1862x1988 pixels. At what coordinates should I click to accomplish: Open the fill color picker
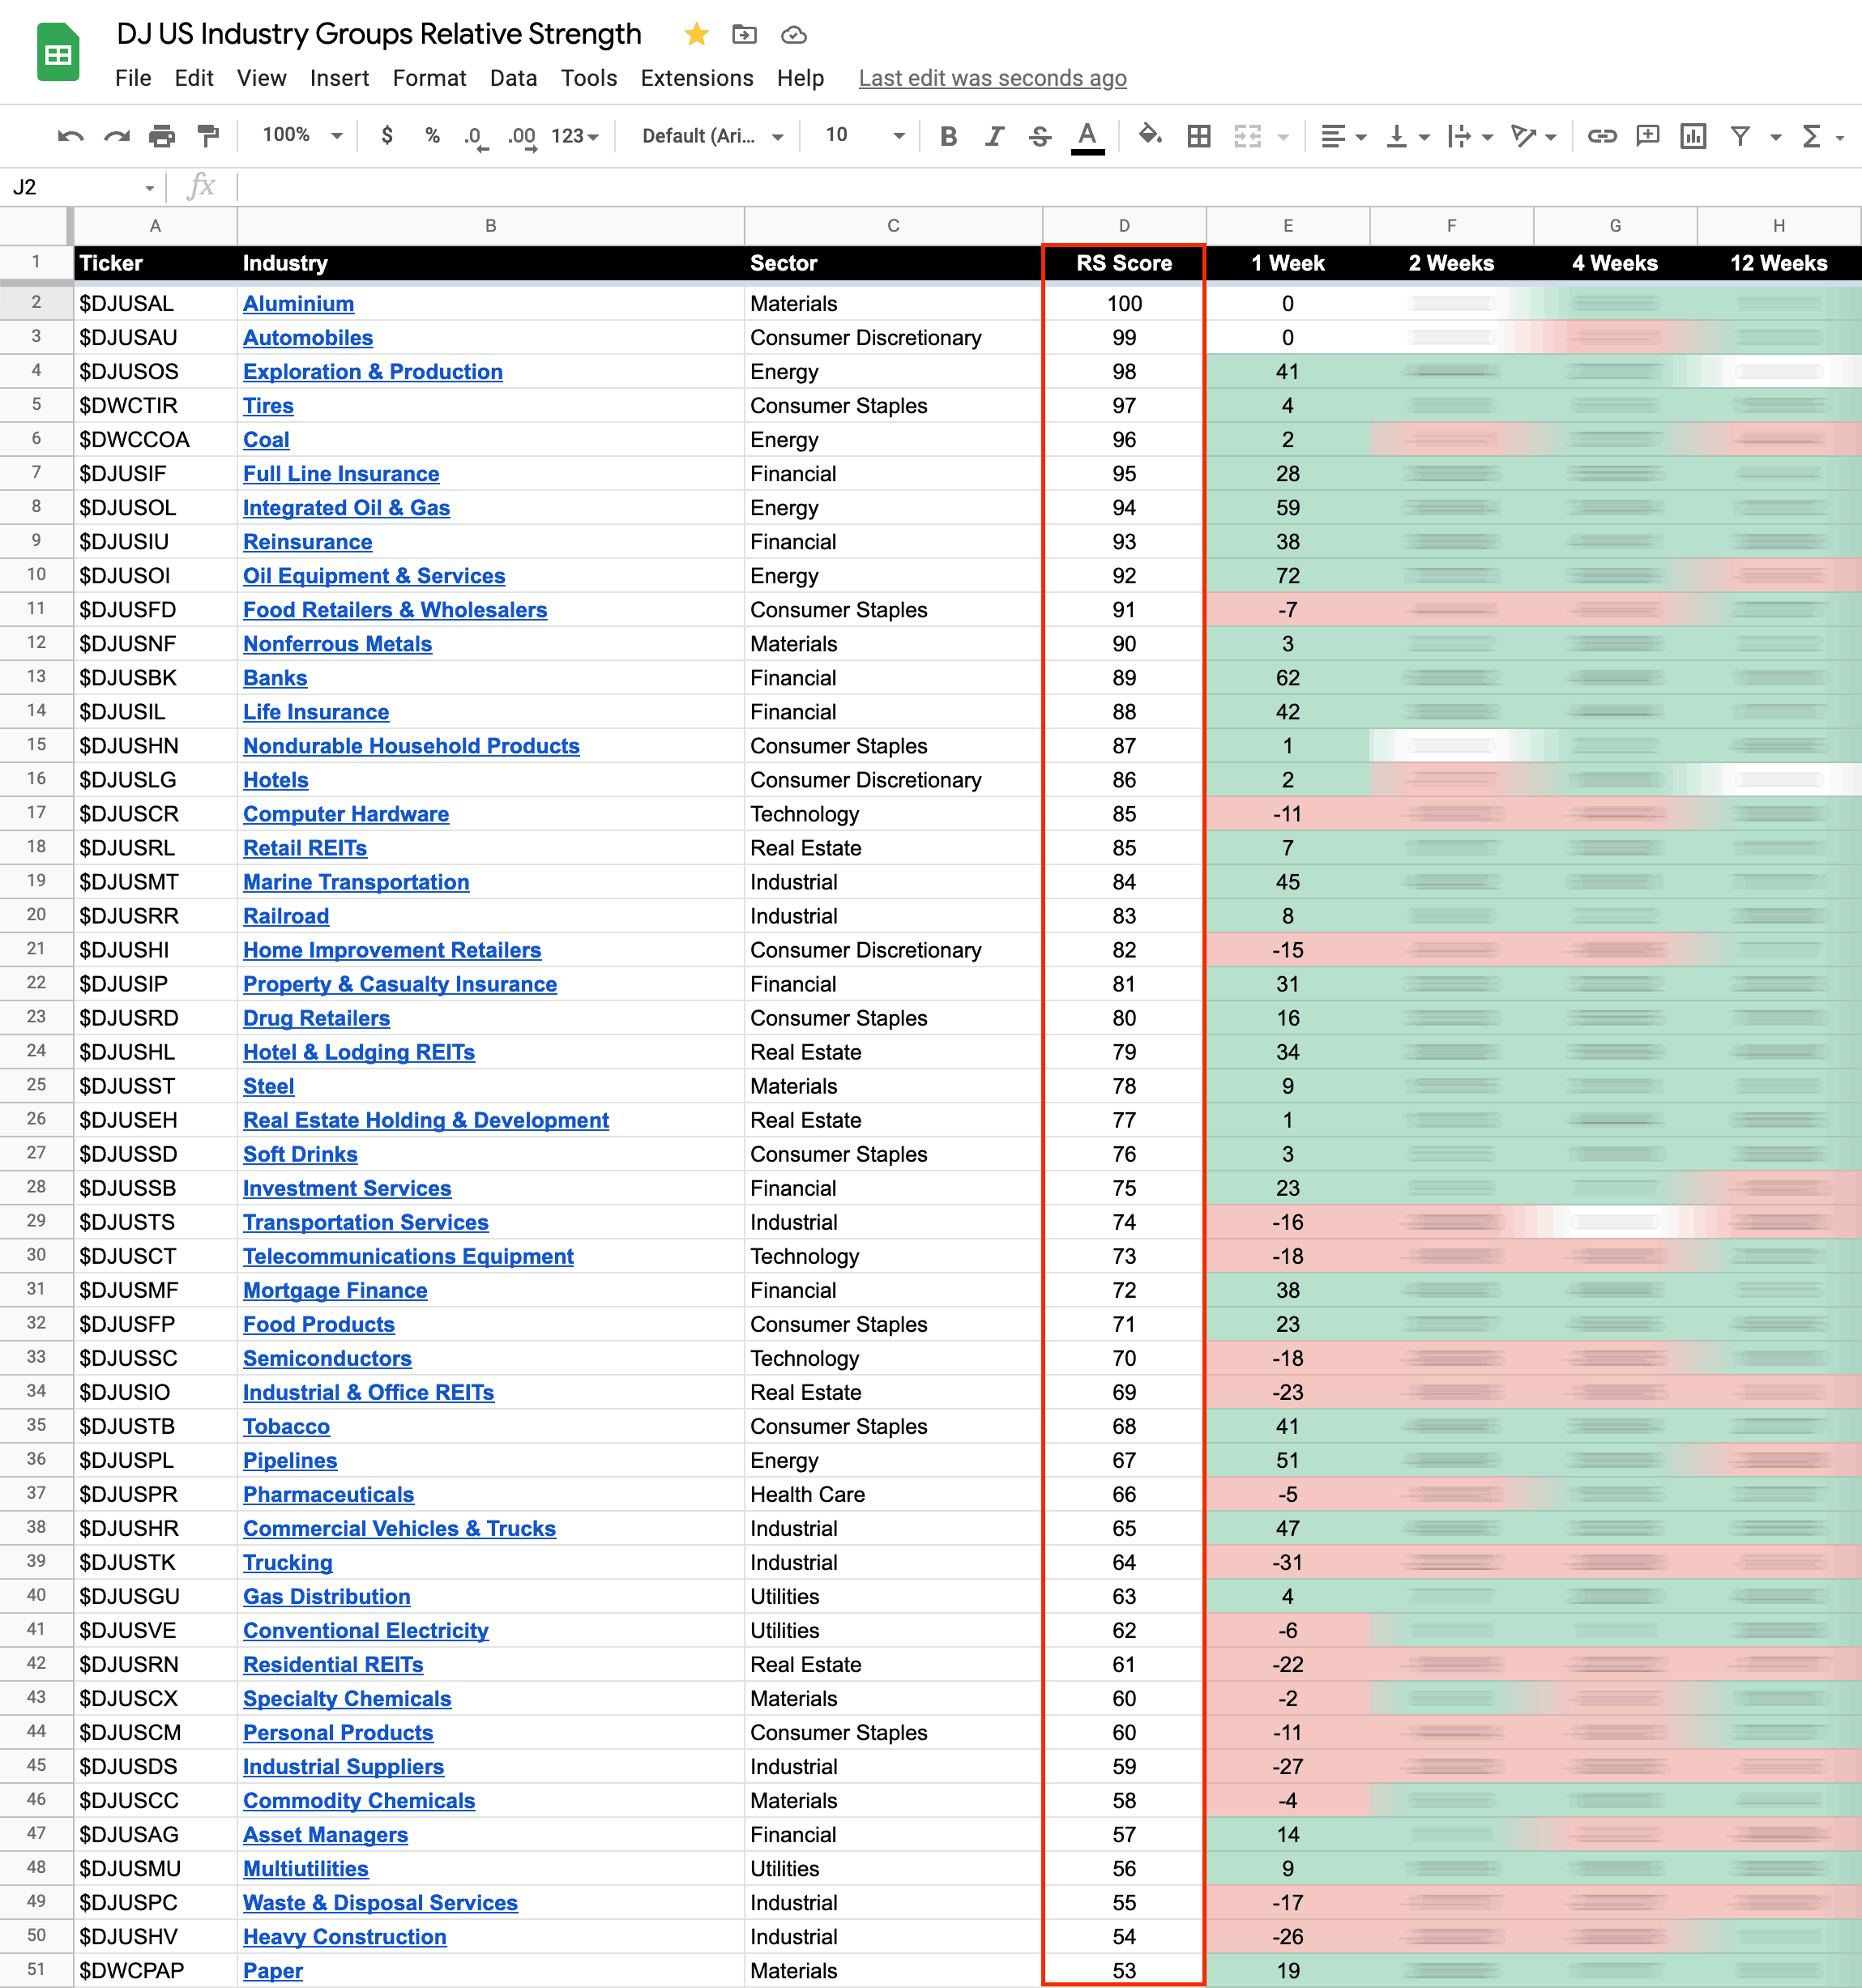1150,136
